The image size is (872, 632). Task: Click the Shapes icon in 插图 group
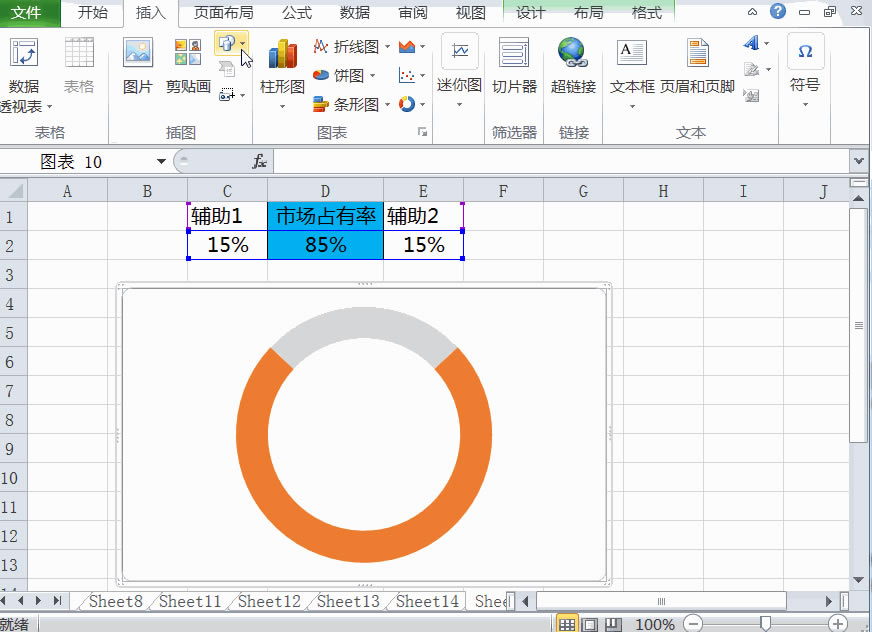(227, 43)
